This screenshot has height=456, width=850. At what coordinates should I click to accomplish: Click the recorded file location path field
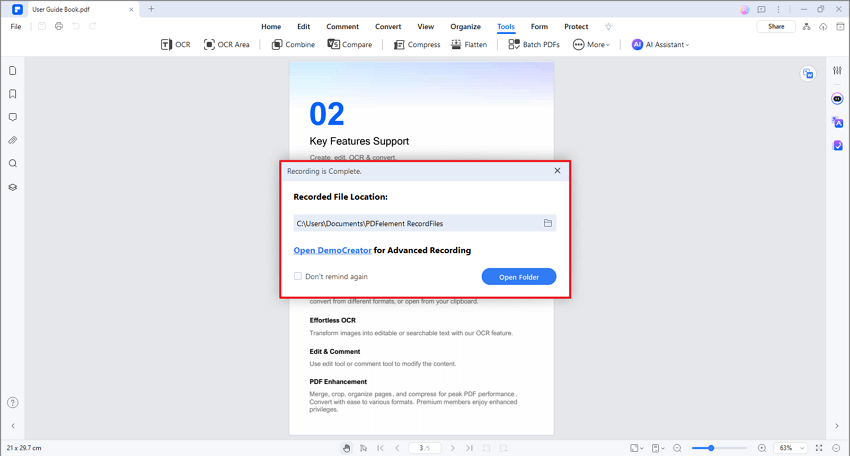point(424,223)
